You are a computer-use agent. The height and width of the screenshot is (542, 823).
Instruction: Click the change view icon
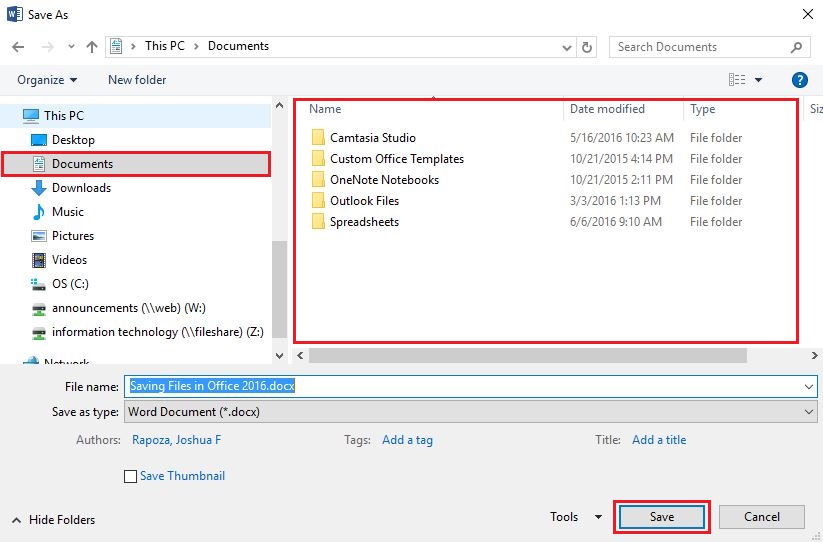click(737, 80)
